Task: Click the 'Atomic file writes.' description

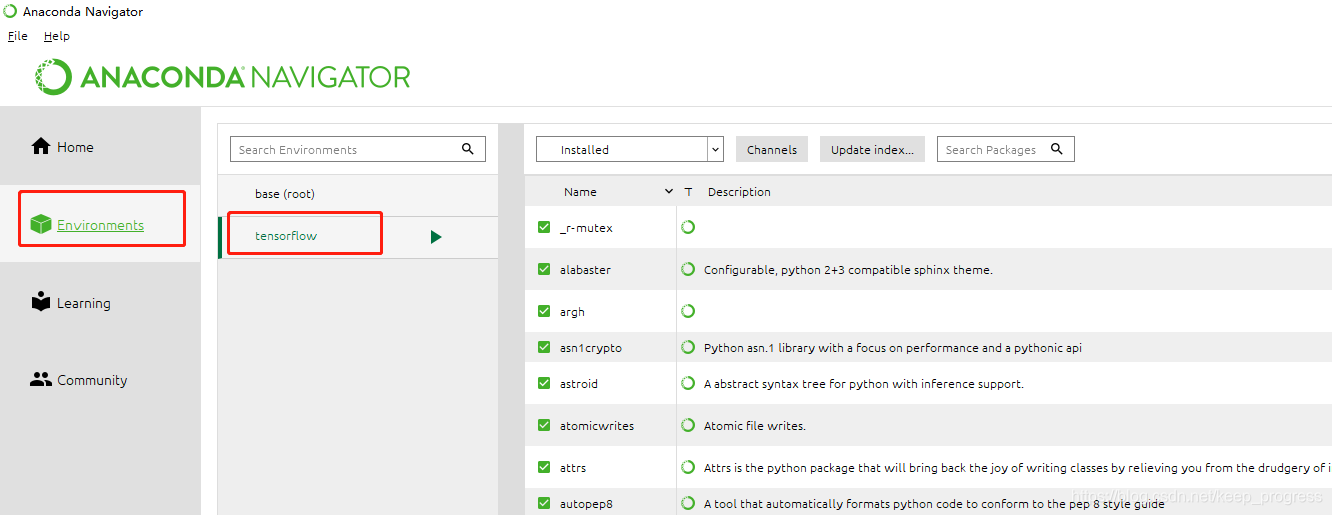Action: point(755,425)
